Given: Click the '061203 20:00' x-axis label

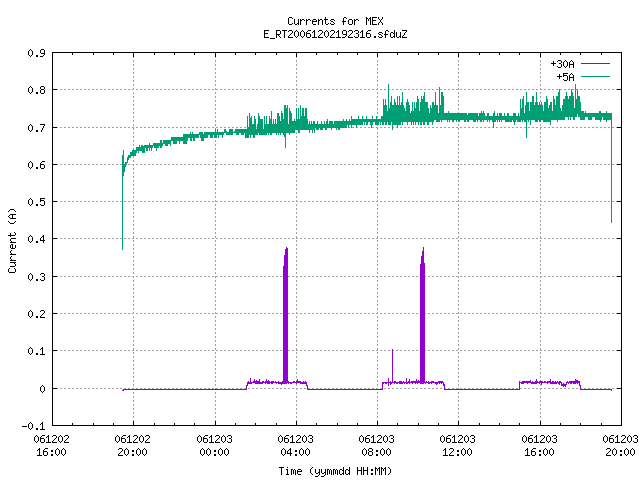Looking at the screenshot, I should [x=620, y=445].
